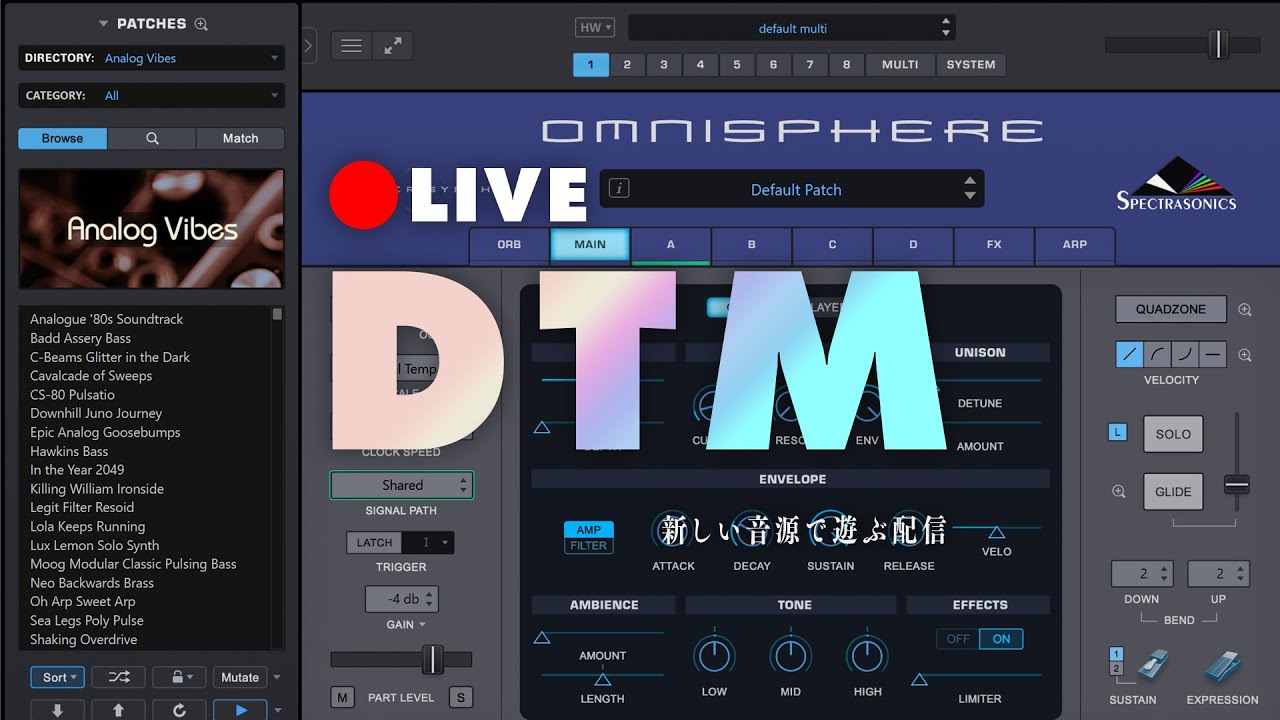Open the SYSTEM page
Screen dimensions: 1280x720
click(971, 65)
